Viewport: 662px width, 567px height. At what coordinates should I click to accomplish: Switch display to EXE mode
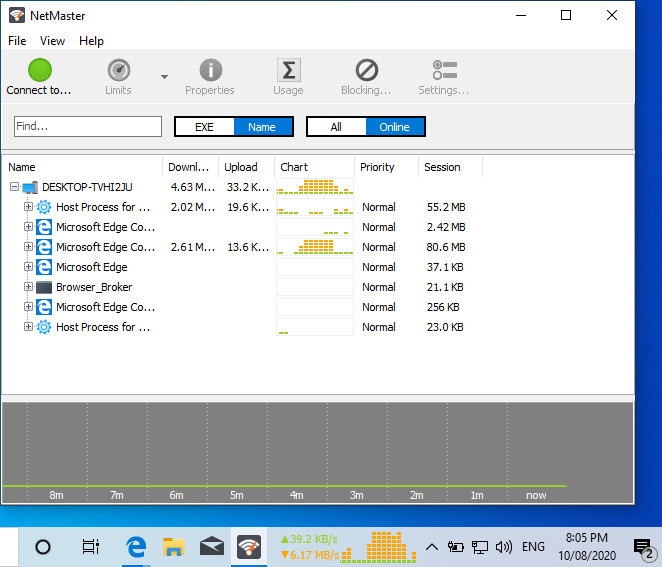(x=204, y=127)
